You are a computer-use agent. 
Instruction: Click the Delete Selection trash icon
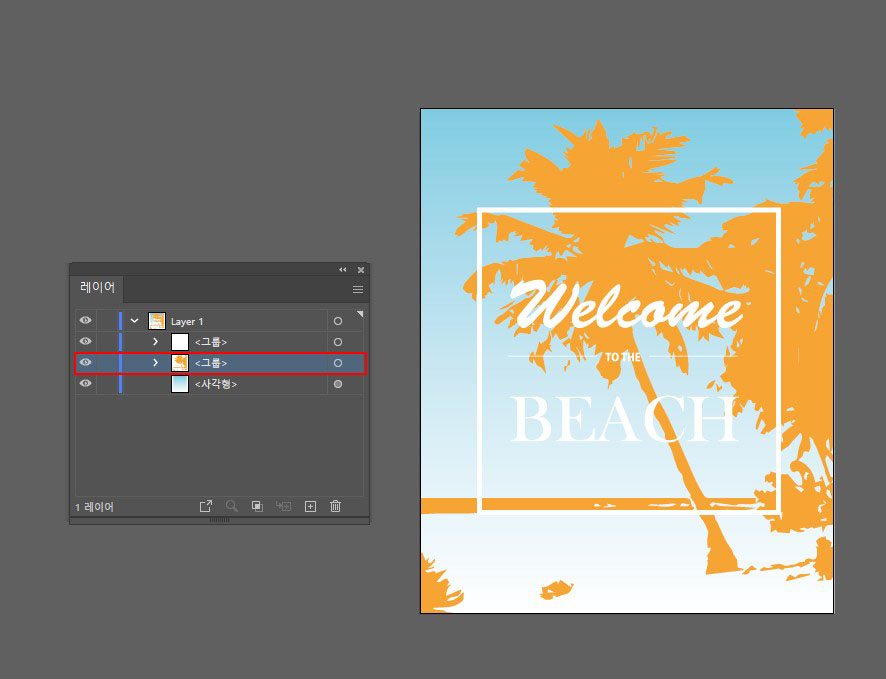(336, 506)
